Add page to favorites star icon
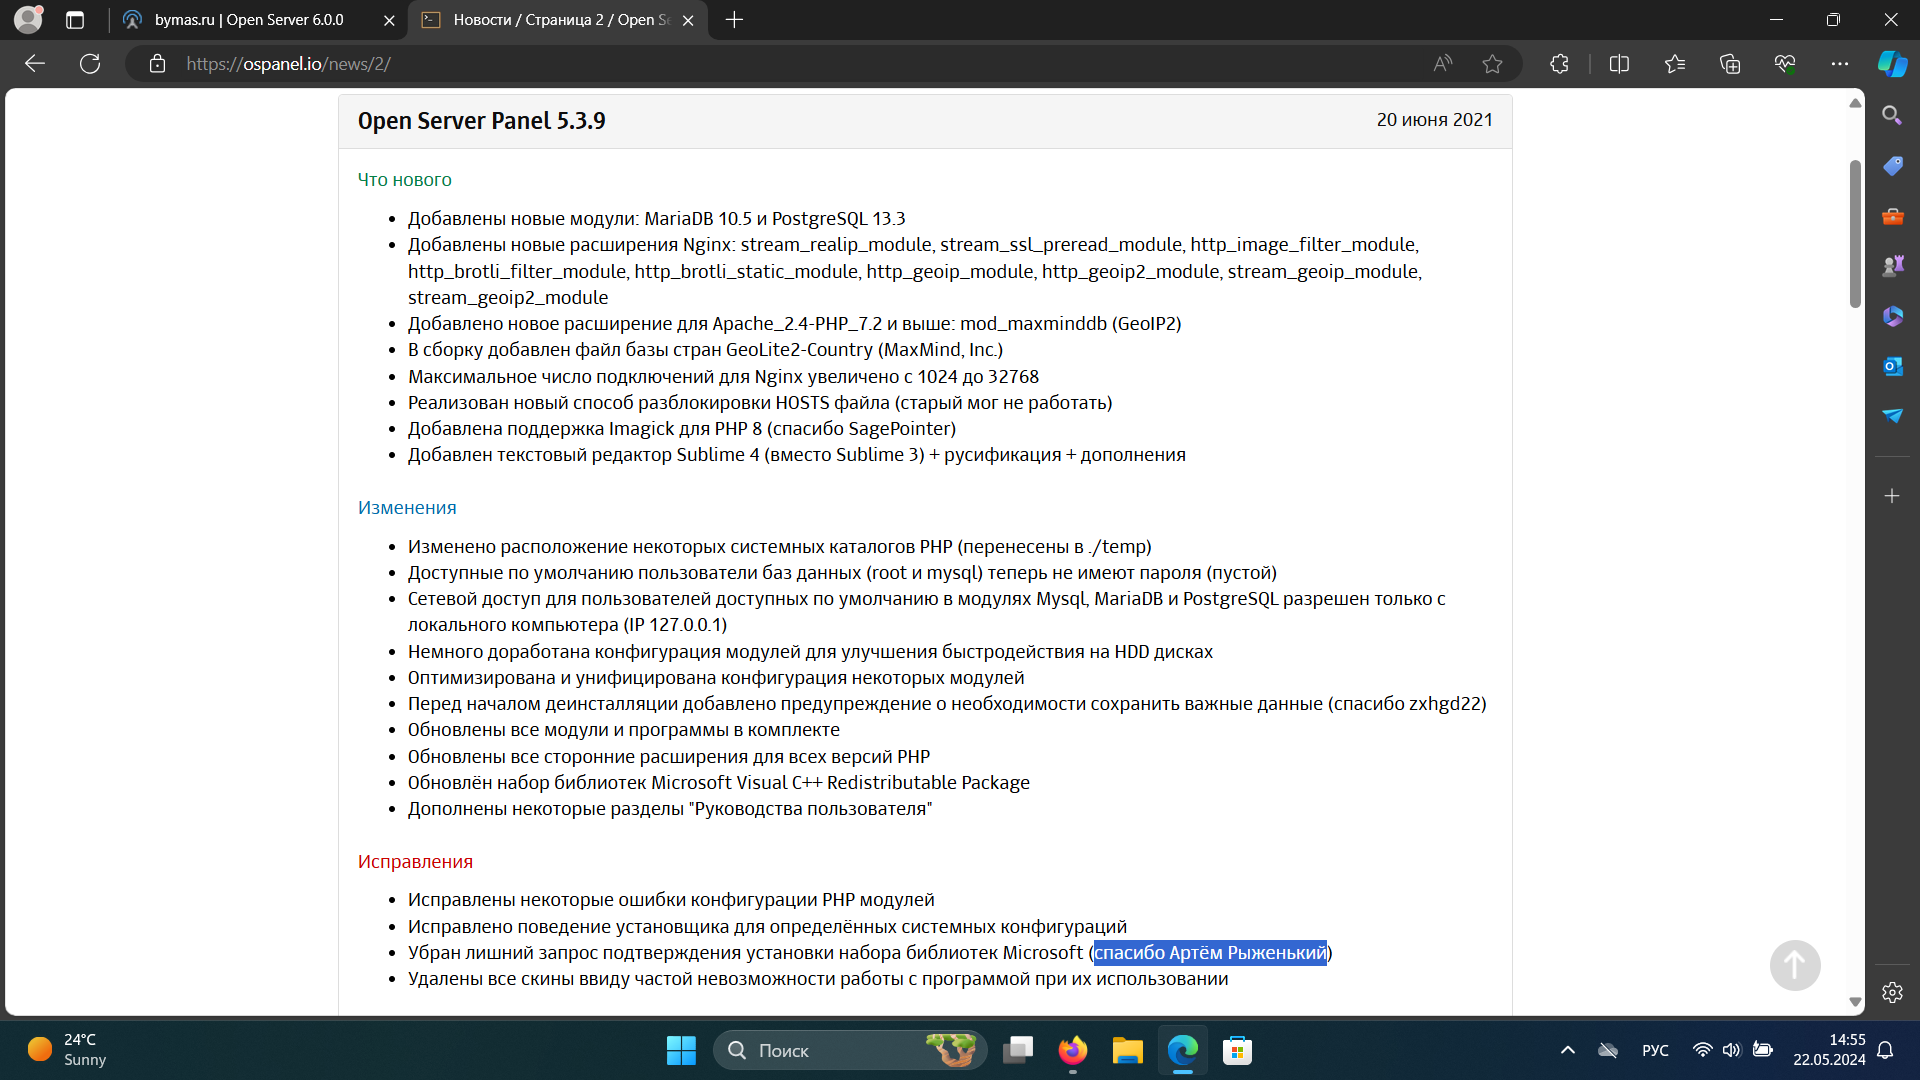 tap(1492, 64)
